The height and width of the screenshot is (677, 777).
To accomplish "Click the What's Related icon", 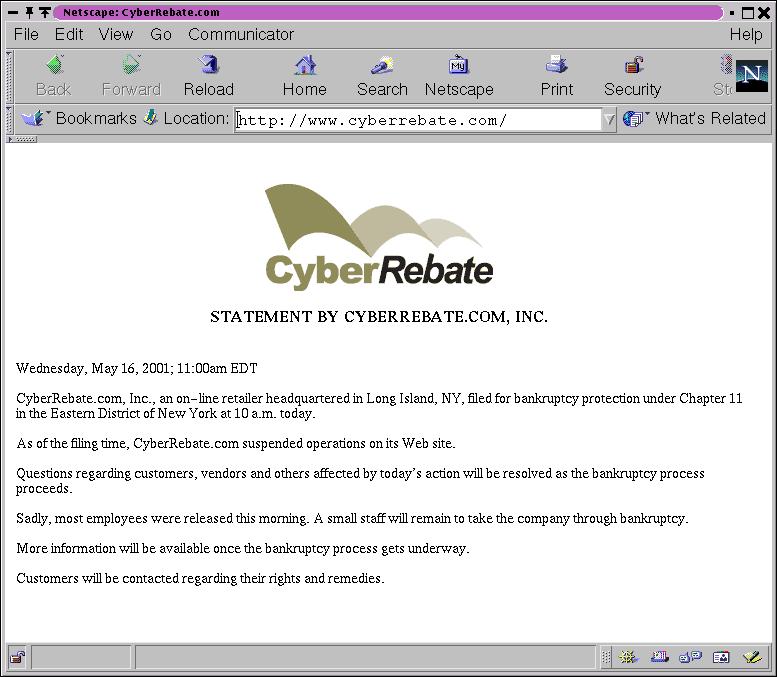I will click(634, 118).
